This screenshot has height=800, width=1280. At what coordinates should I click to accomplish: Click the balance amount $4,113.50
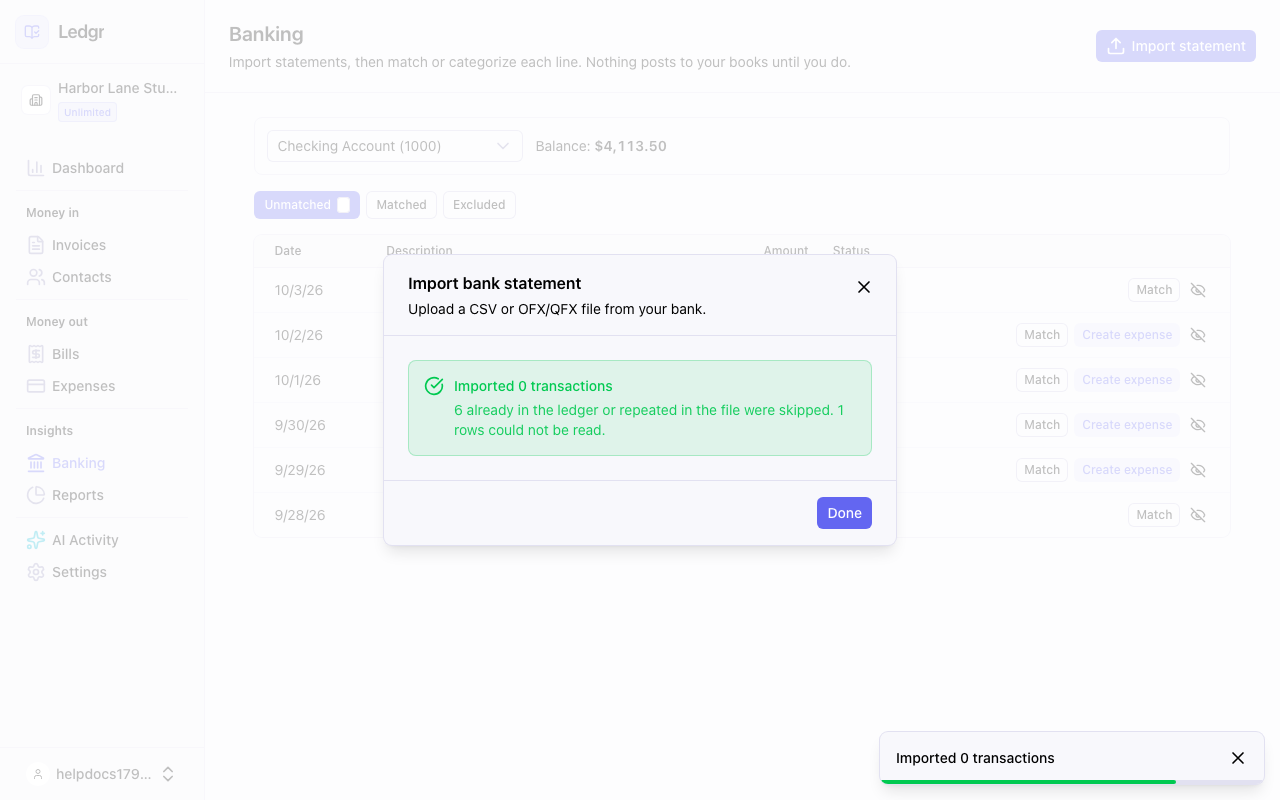coord(630,146)
